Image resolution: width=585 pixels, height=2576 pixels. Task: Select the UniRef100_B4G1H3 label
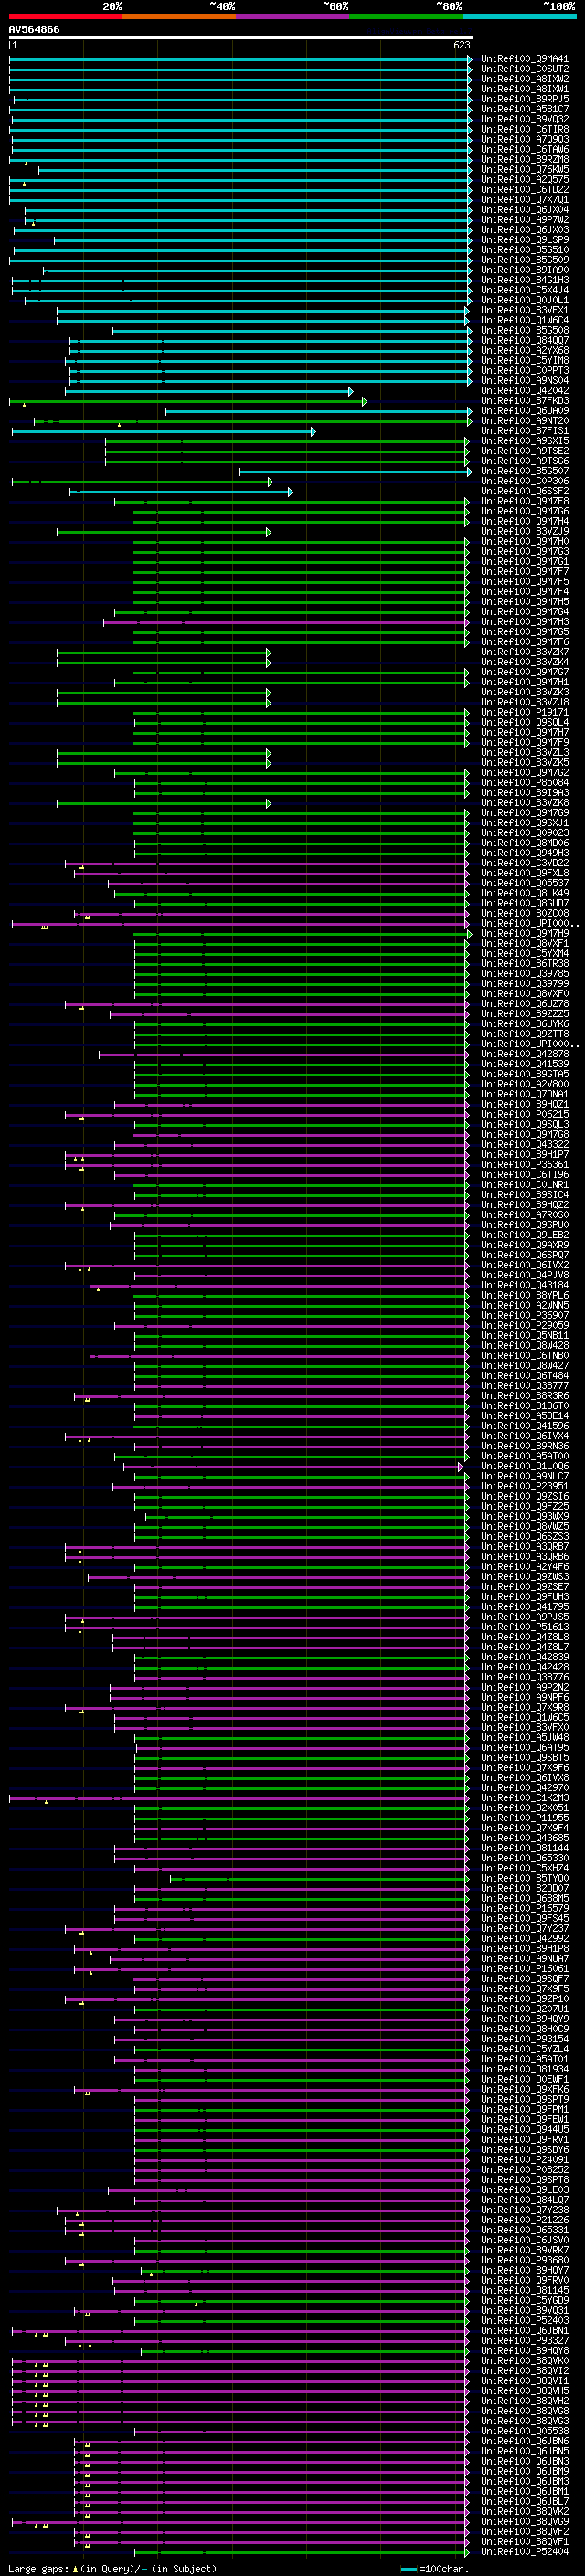point(525,280)
